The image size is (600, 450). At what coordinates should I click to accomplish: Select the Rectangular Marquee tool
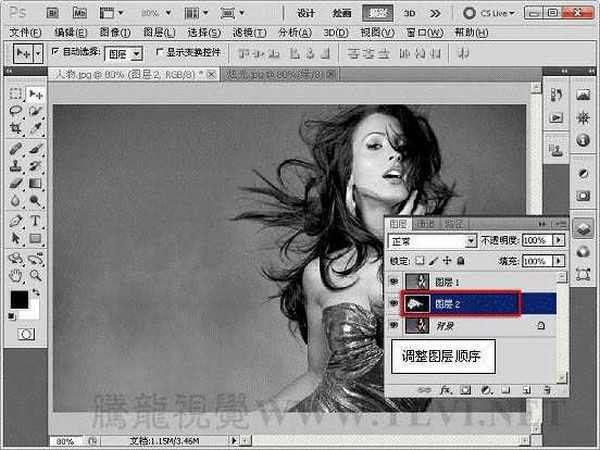tap(16, 93)
